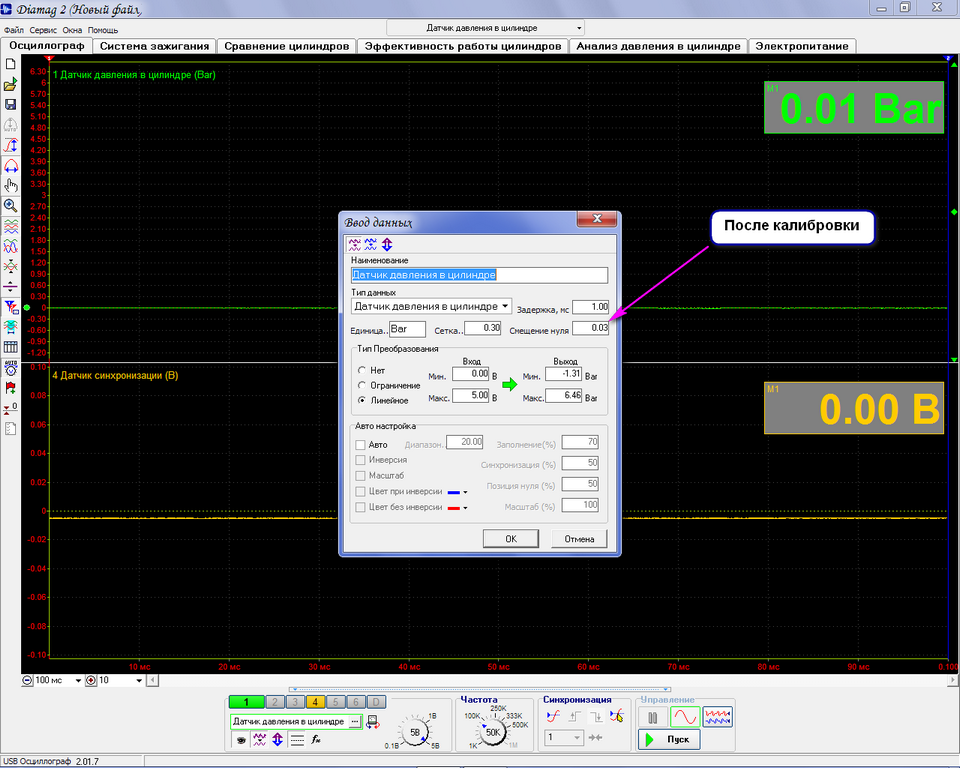
Task: Click the AUTO settings gear icon
Action: coord(10,367)
